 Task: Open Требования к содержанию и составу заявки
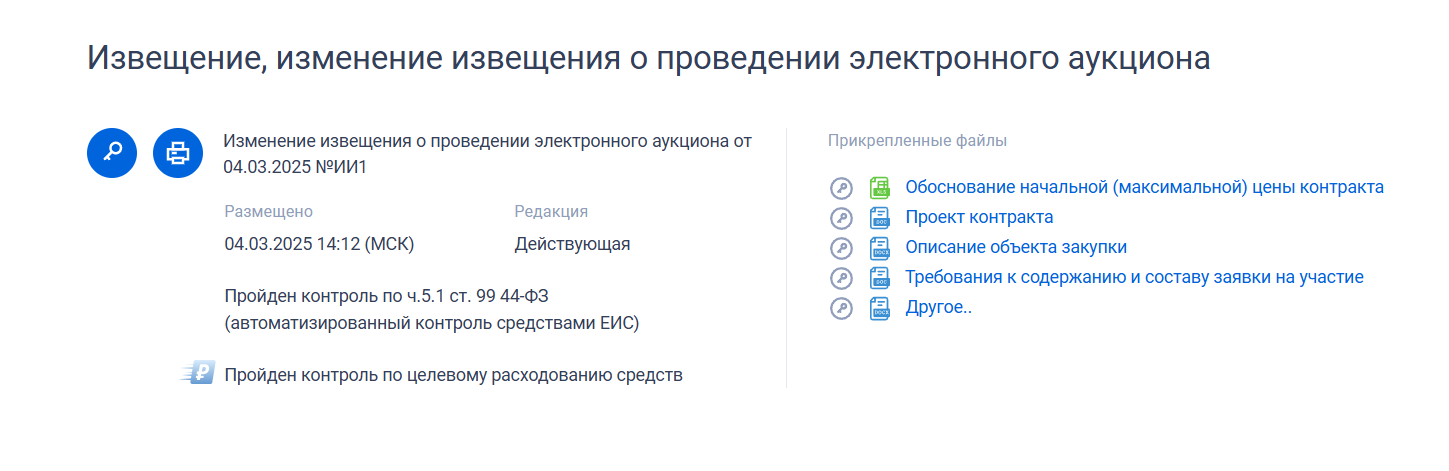pos(1134,277)
